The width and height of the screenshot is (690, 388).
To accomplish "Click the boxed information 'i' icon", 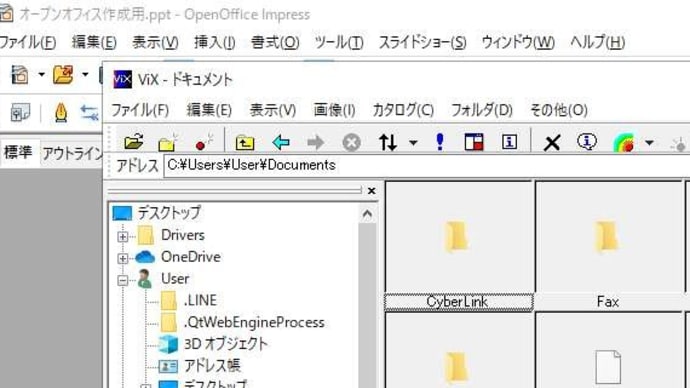I will (509, 142).
